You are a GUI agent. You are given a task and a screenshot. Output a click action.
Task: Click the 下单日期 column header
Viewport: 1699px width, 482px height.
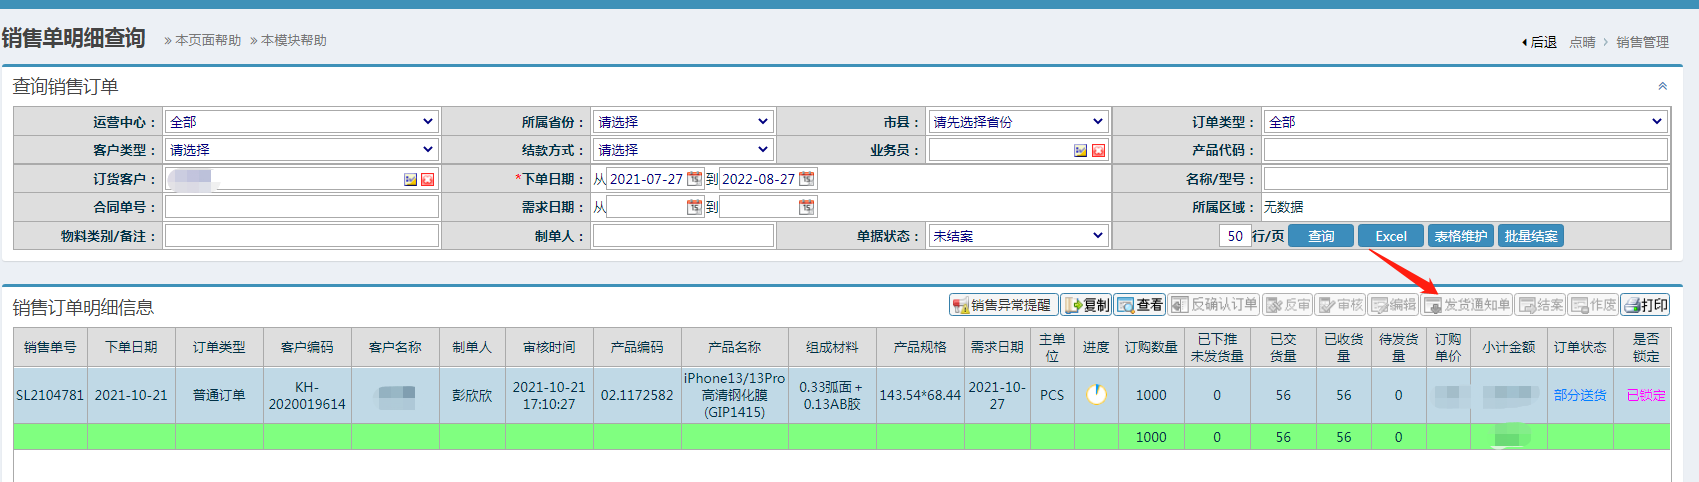(131, 347)
